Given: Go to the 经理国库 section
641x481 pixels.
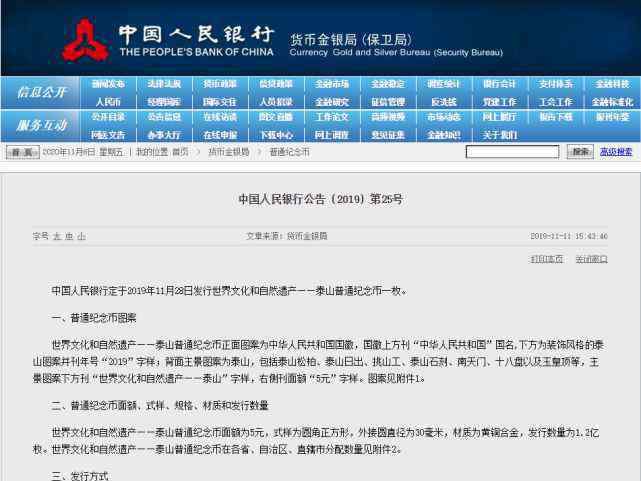Looking at the screenshot, I should [164, 102].
